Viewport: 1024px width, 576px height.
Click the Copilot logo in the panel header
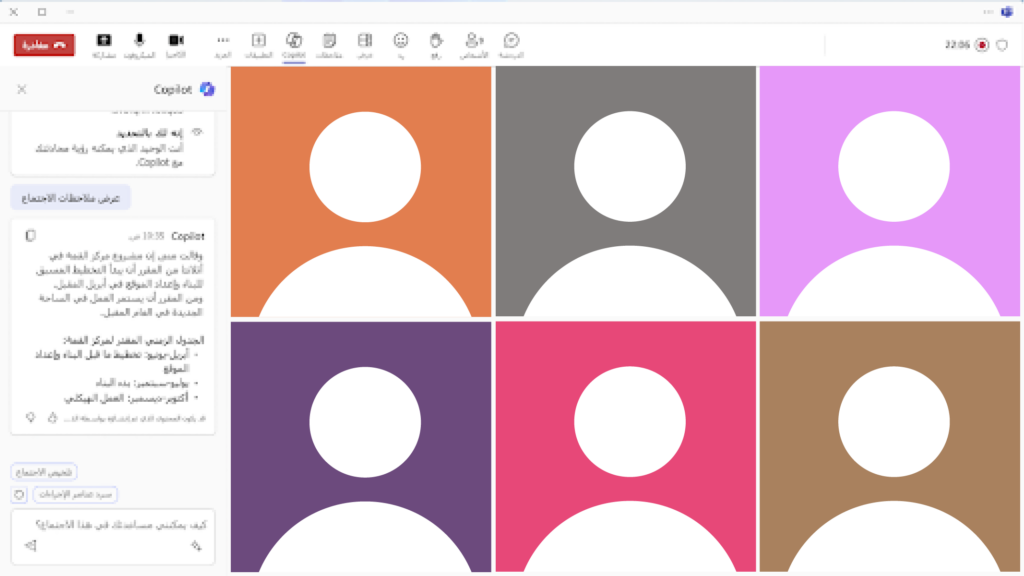click(x=207, y=89)
